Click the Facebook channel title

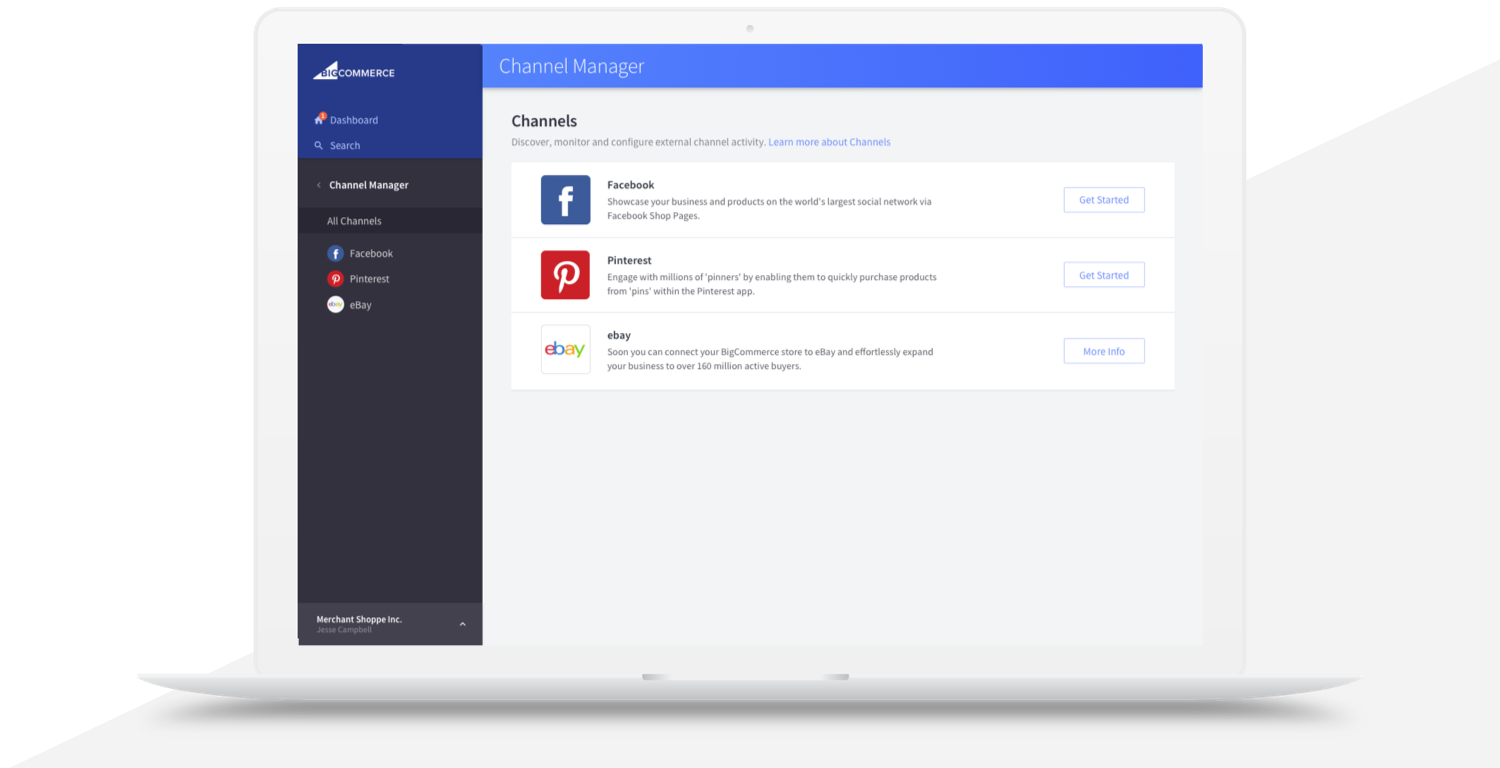coord(631,185)
